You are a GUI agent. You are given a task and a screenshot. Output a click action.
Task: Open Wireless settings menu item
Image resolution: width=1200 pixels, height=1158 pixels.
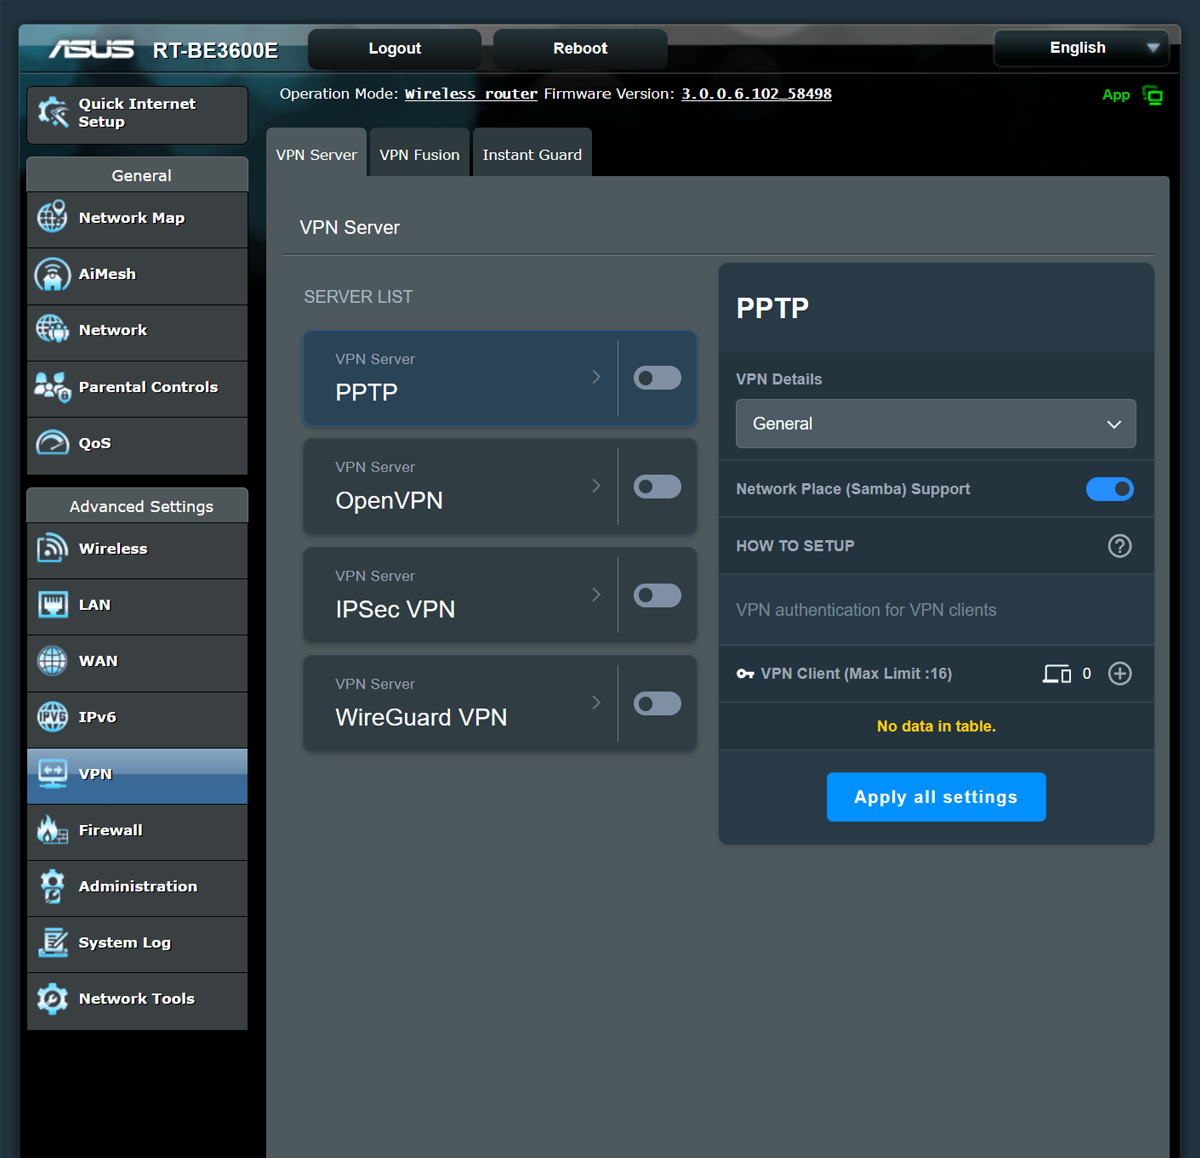[137, 549]
